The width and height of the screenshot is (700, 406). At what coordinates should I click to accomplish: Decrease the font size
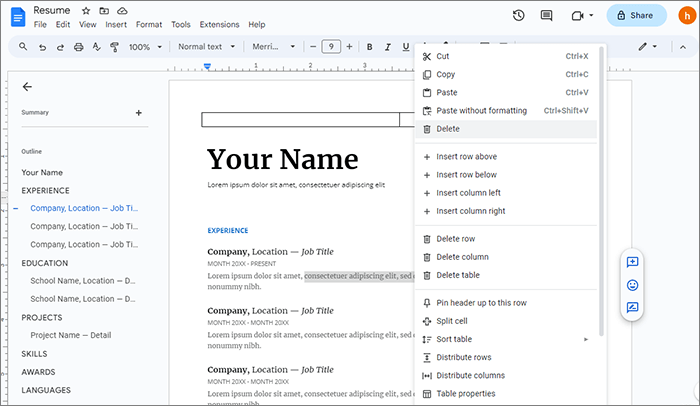[x=313, y=46]
